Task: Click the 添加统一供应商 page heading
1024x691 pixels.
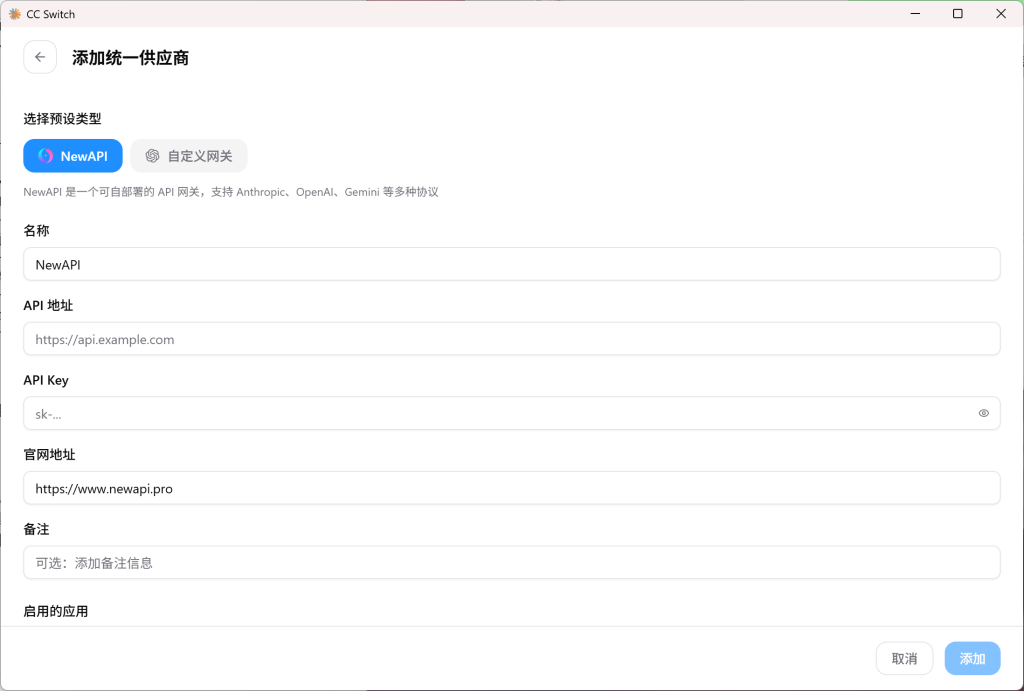Action: coord(131,57)
